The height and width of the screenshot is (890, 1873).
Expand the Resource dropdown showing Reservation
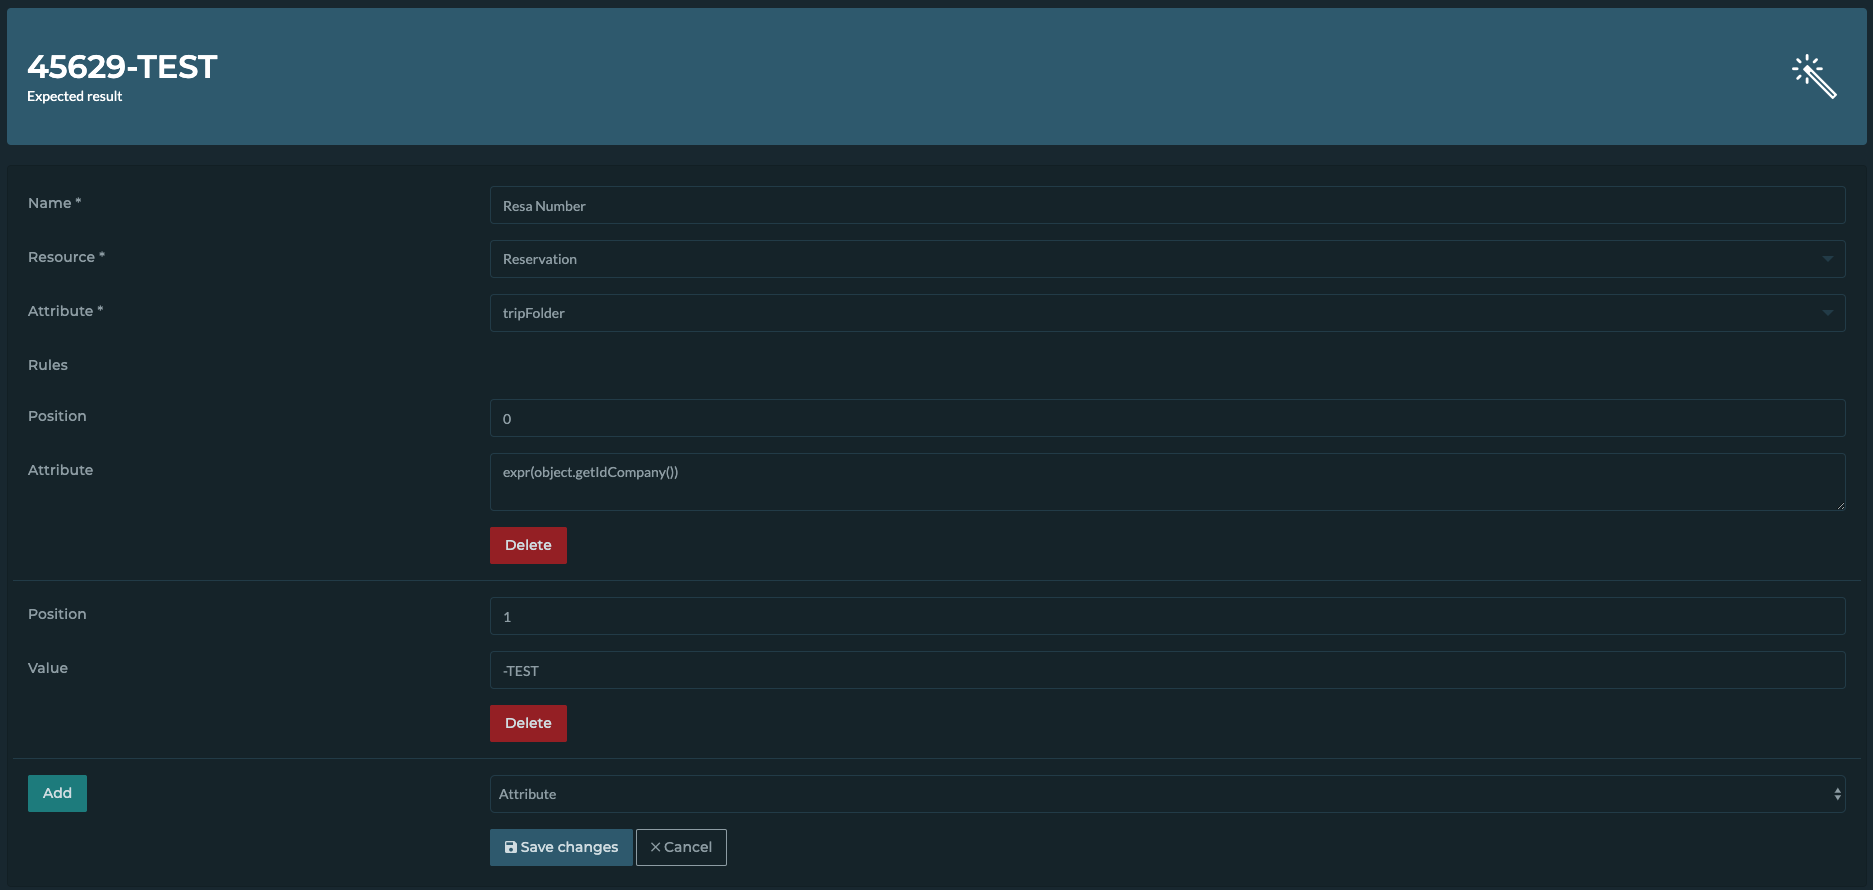(x=1167, y=259)
